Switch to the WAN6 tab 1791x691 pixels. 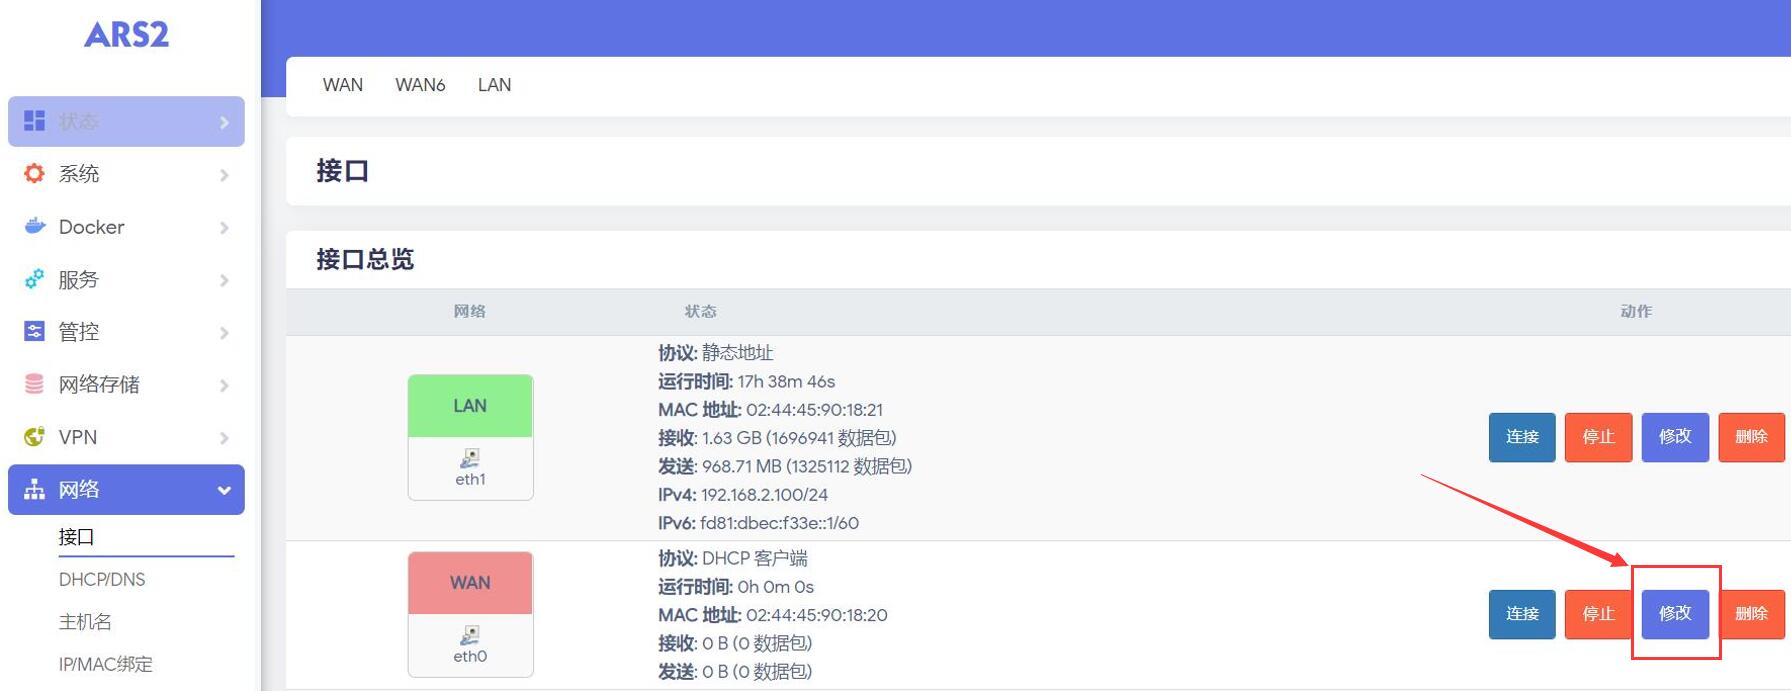420,85
